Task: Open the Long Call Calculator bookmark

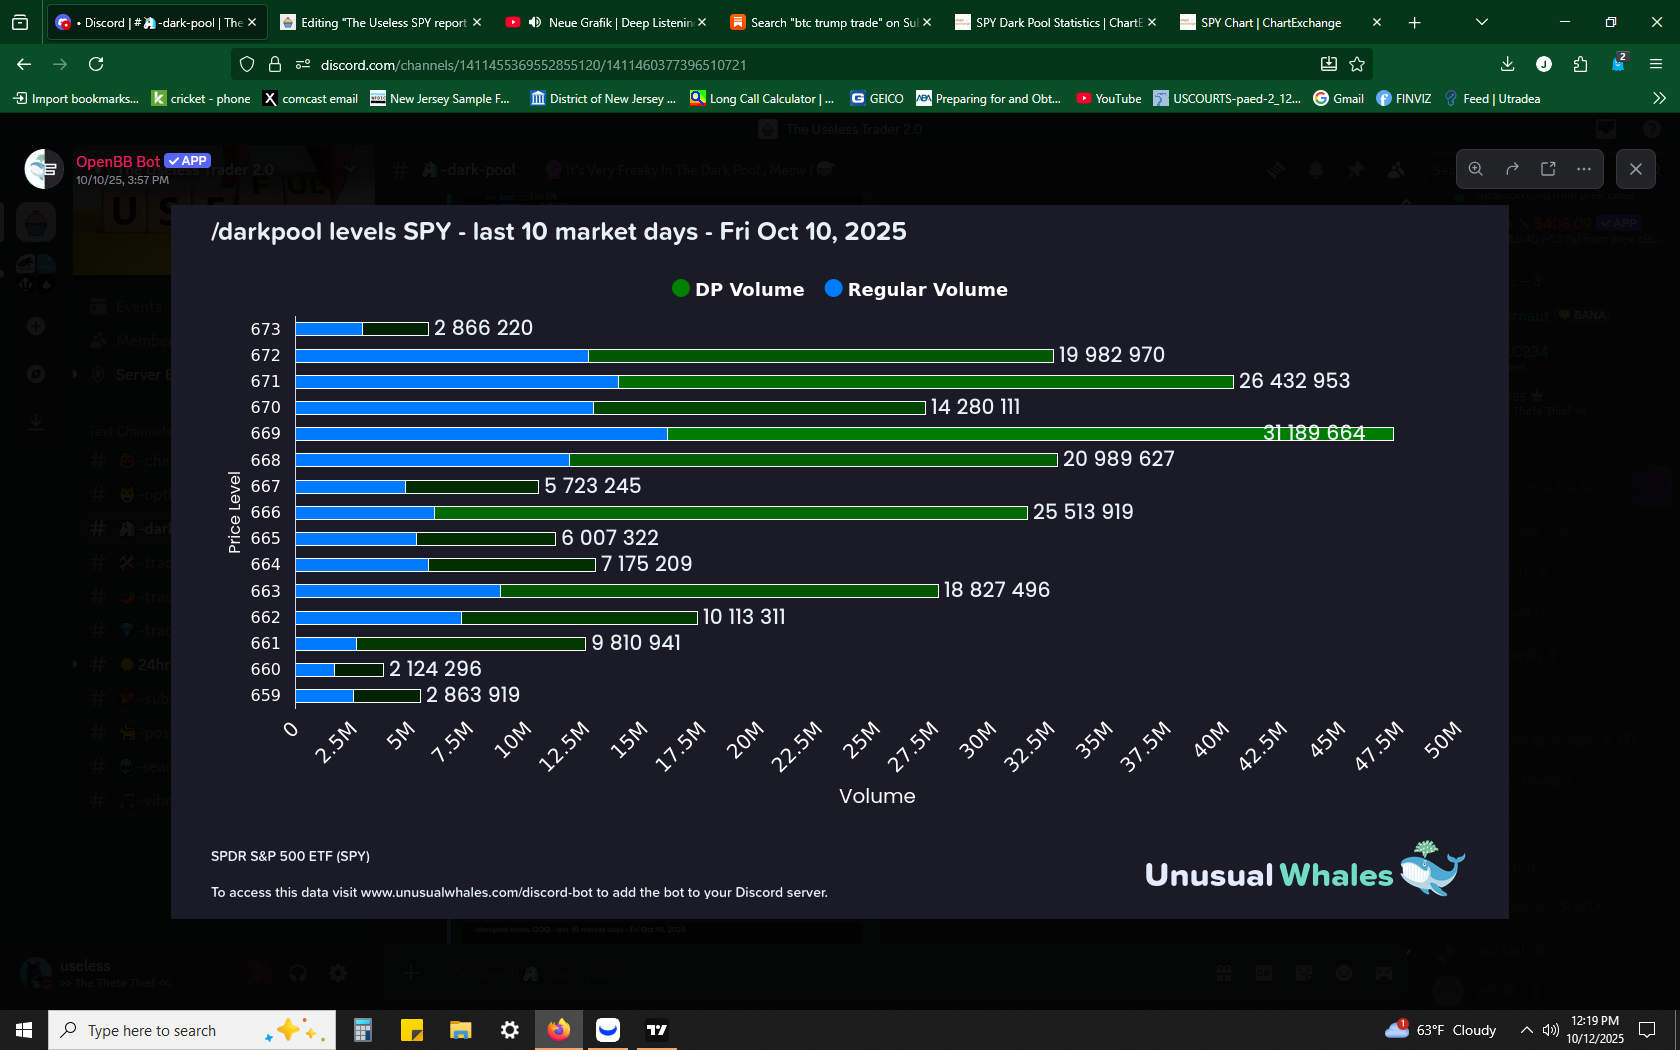Action: click(x=762, y=98)
